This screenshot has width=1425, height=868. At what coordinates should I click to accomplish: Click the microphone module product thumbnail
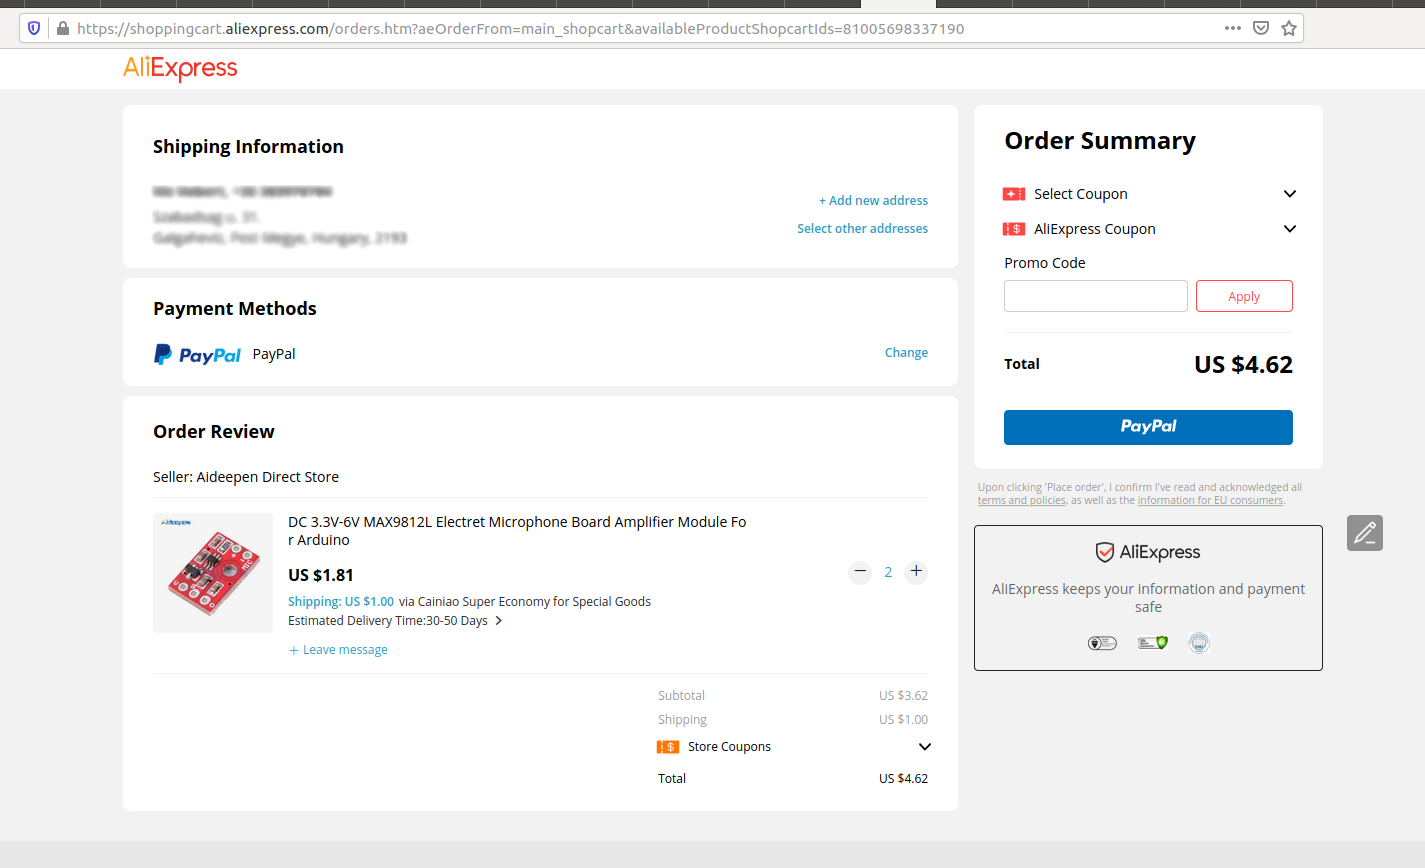[x=213, y=573]
